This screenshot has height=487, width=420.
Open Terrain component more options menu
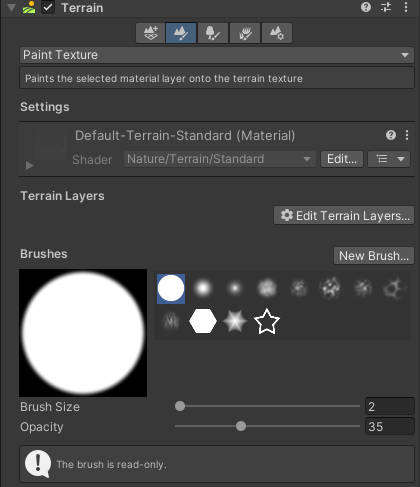[x=406, y=7]
